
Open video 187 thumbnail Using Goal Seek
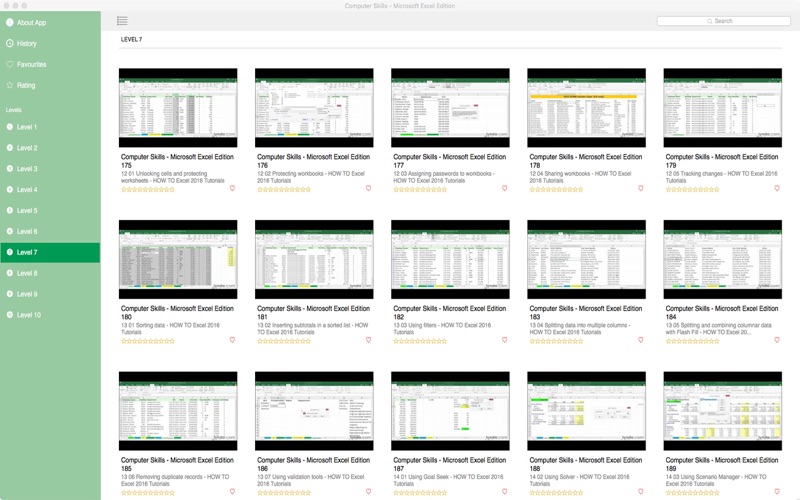coord(451,411)
